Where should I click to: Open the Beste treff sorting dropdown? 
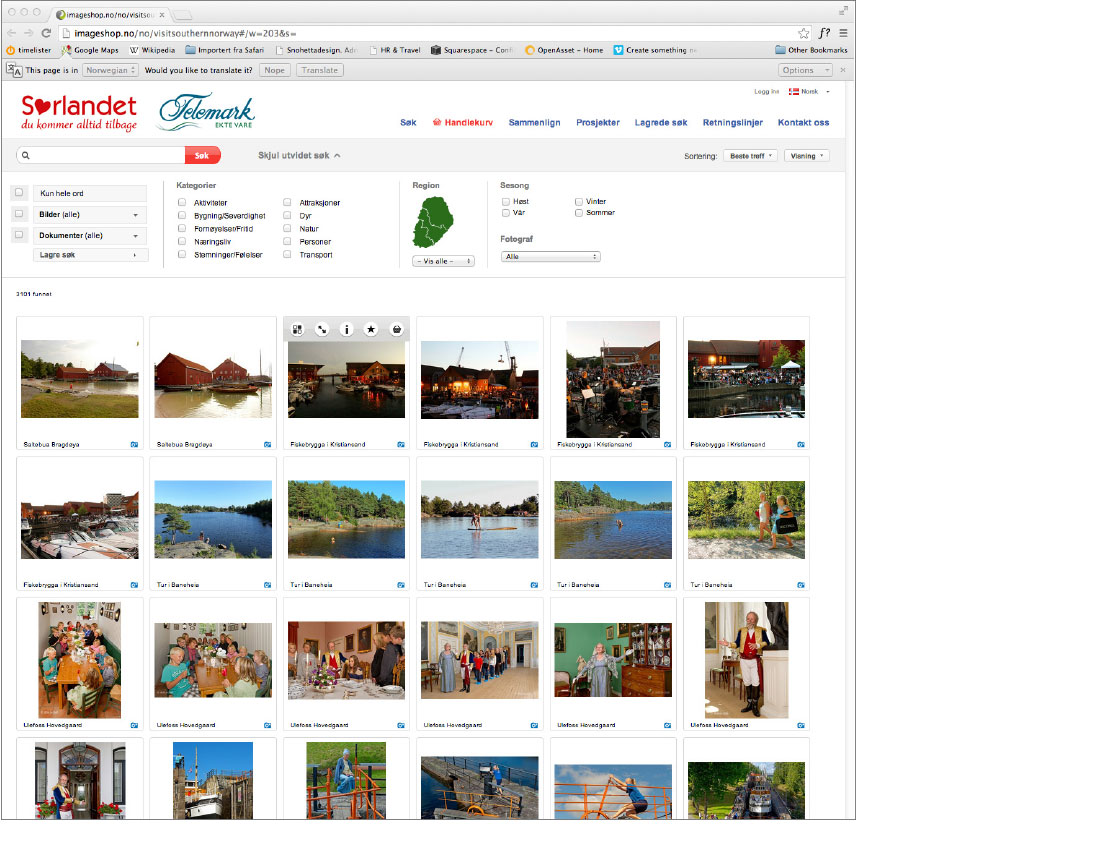click(x=751, y=156)
